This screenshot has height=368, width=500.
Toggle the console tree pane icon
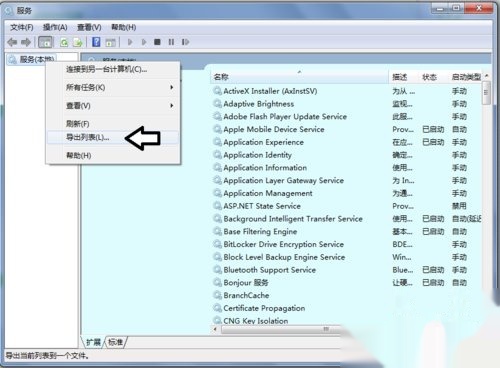pos(45,42)
